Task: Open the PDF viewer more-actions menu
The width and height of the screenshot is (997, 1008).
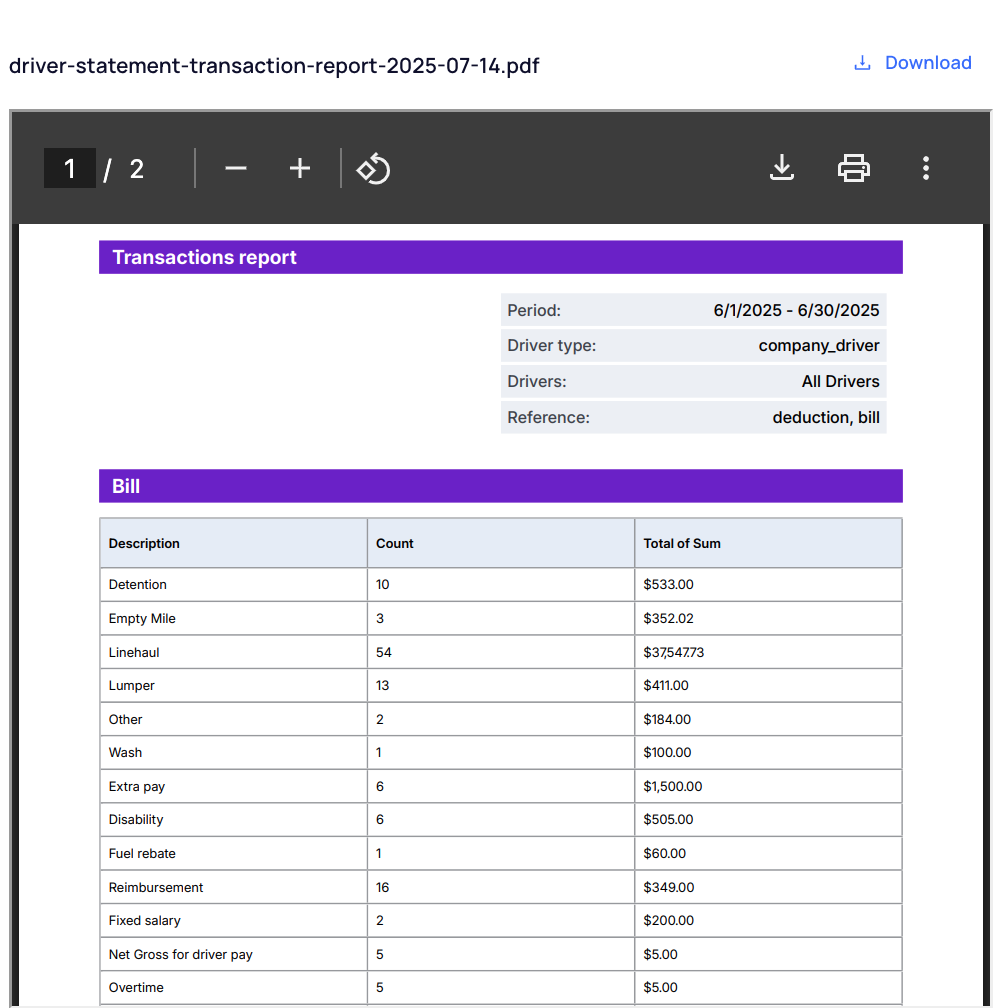Action: point(926,168)
